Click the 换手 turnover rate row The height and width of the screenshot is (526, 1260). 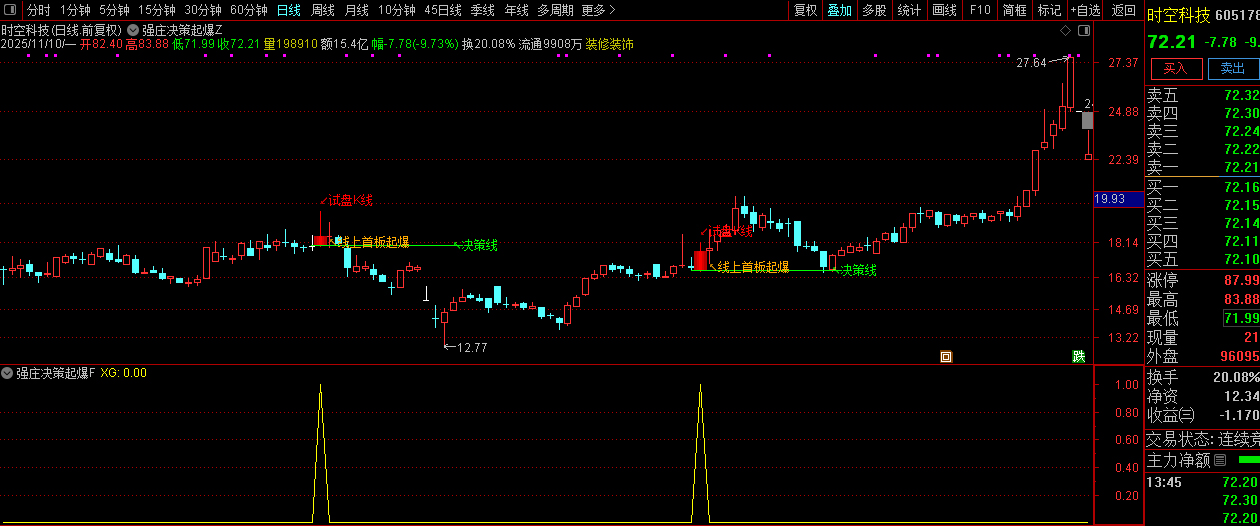click(x=1203, y=377)
